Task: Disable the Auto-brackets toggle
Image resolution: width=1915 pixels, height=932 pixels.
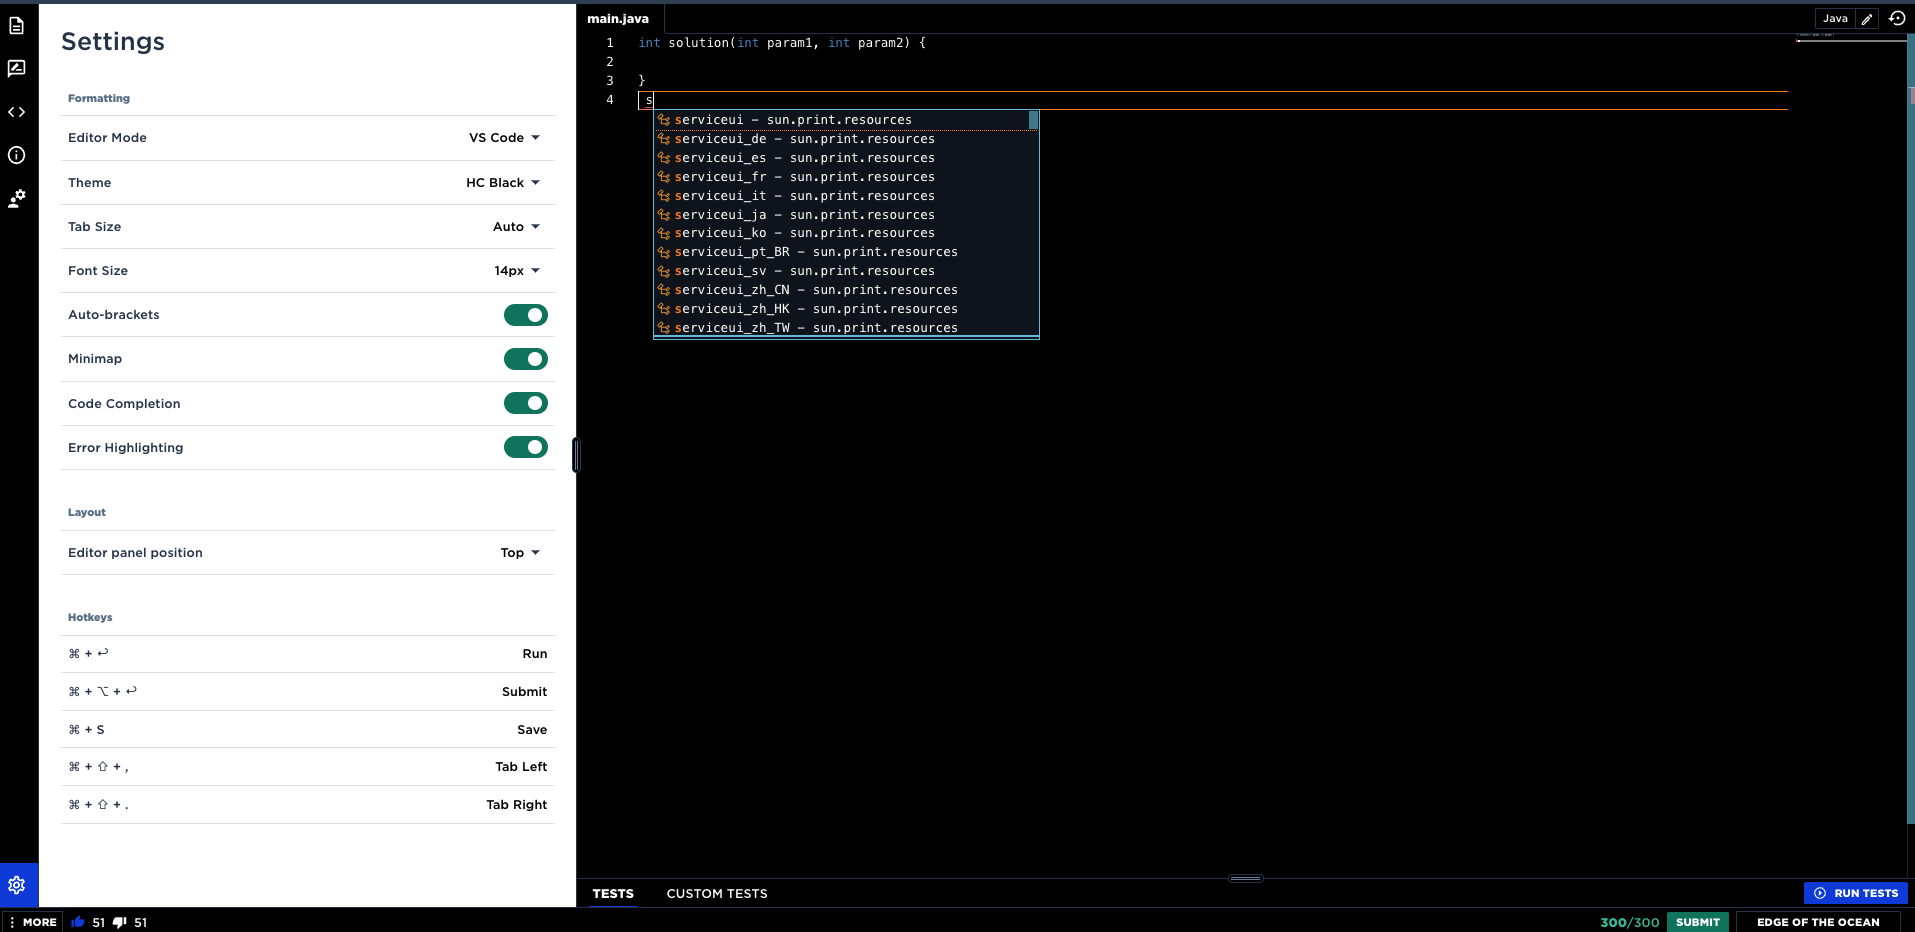Action: pyautogui.click(x=525, y=315)
